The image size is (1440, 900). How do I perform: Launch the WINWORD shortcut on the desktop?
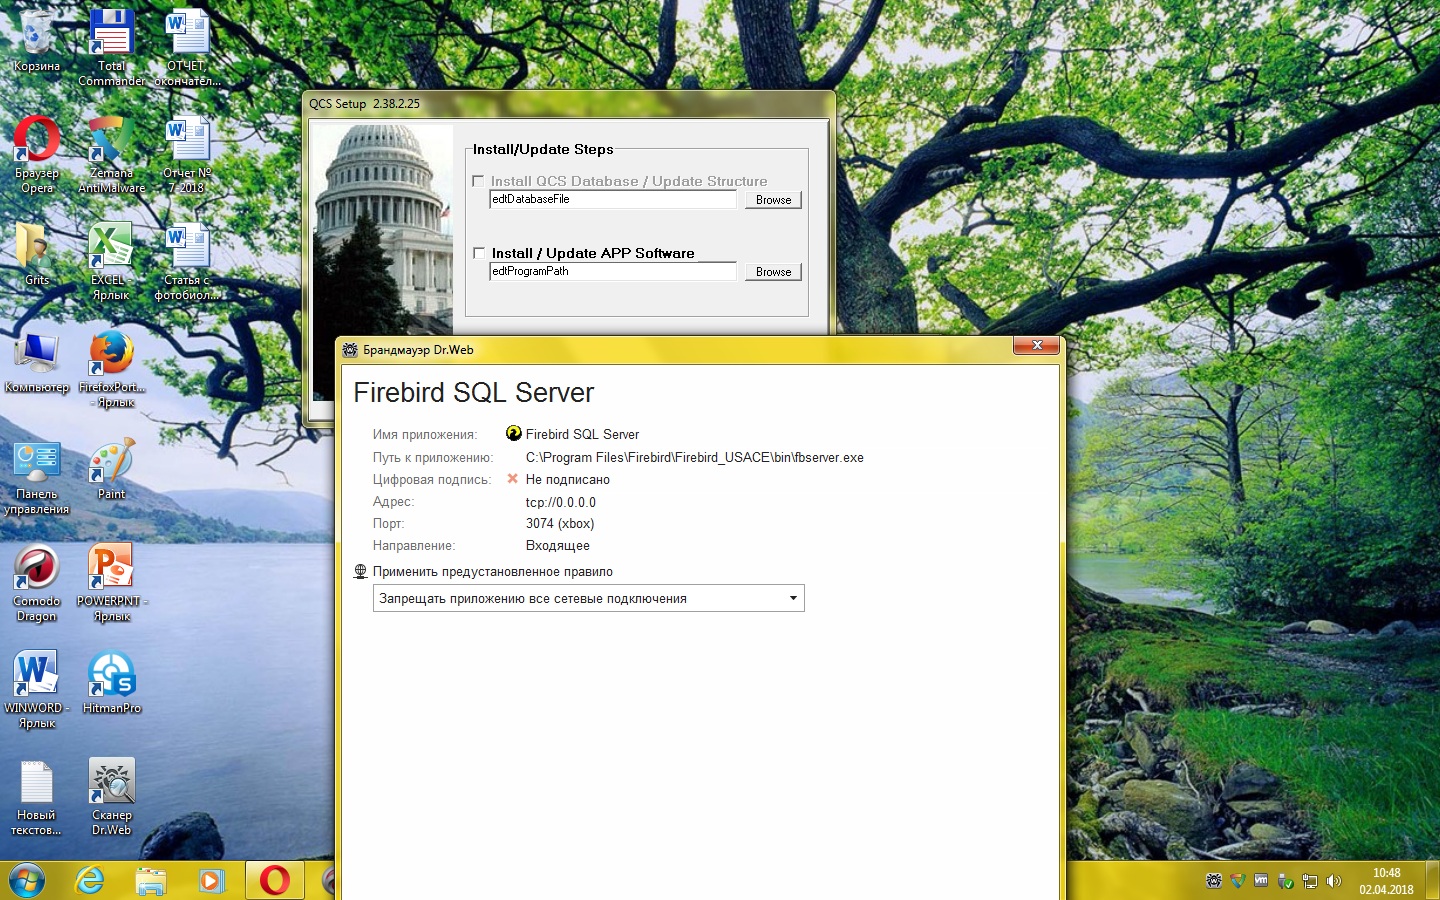click(37, 690)
